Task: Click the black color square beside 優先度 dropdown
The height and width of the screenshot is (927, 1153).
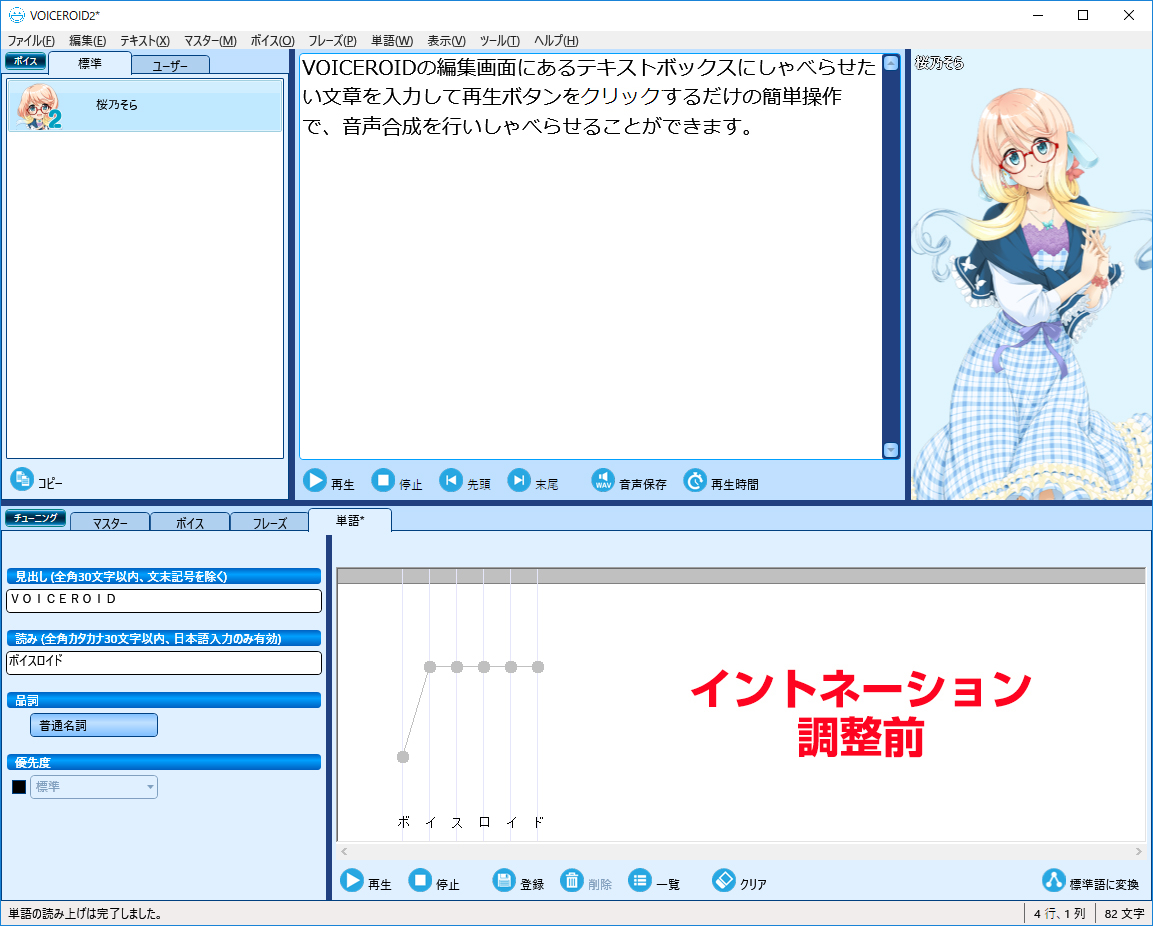Action: pos(19,787)
